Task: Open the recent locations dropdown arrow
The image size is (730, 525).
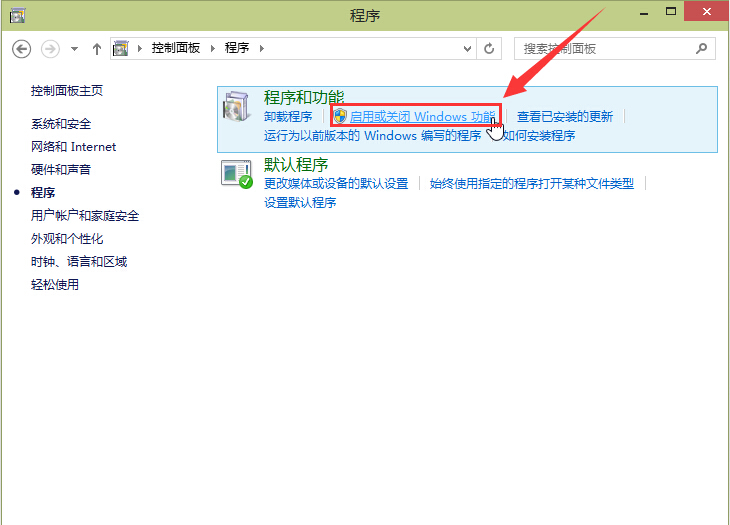Action: [x=74, y=49]
